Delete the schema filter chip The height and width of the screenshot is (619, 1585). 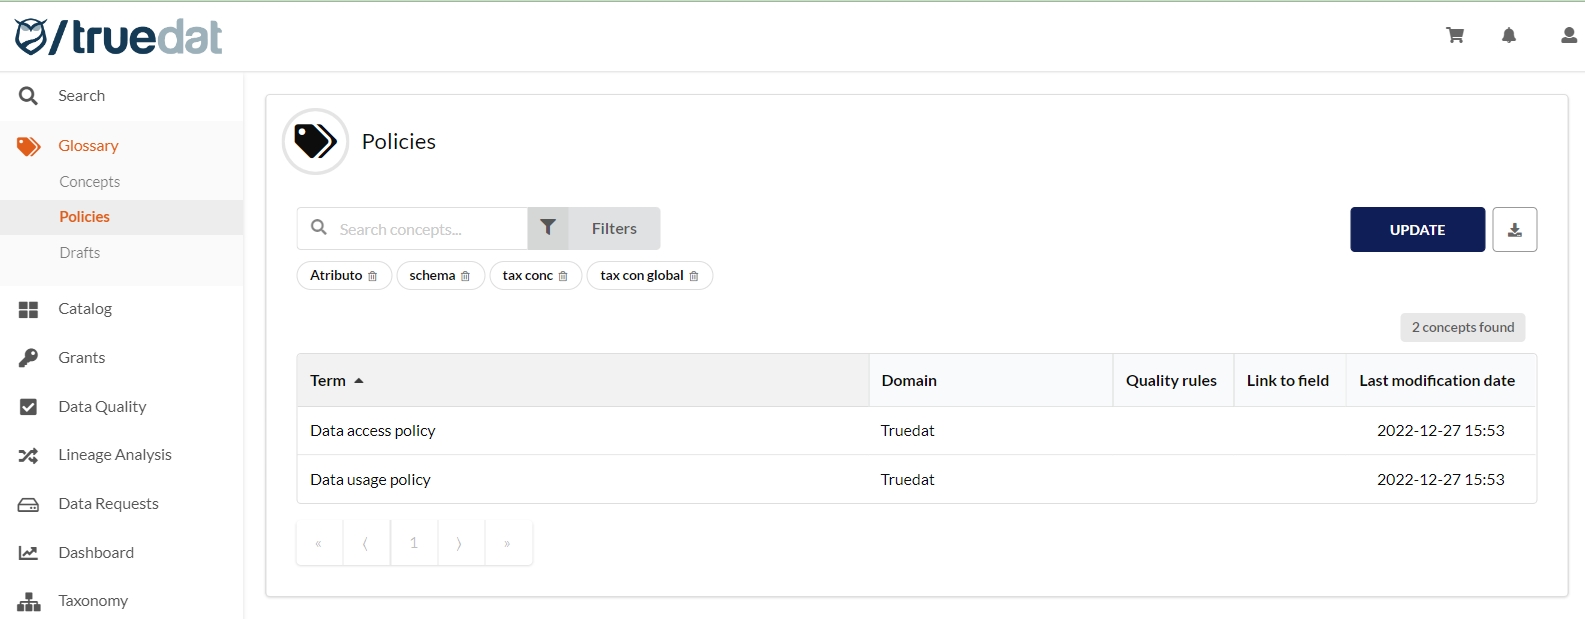465,276
